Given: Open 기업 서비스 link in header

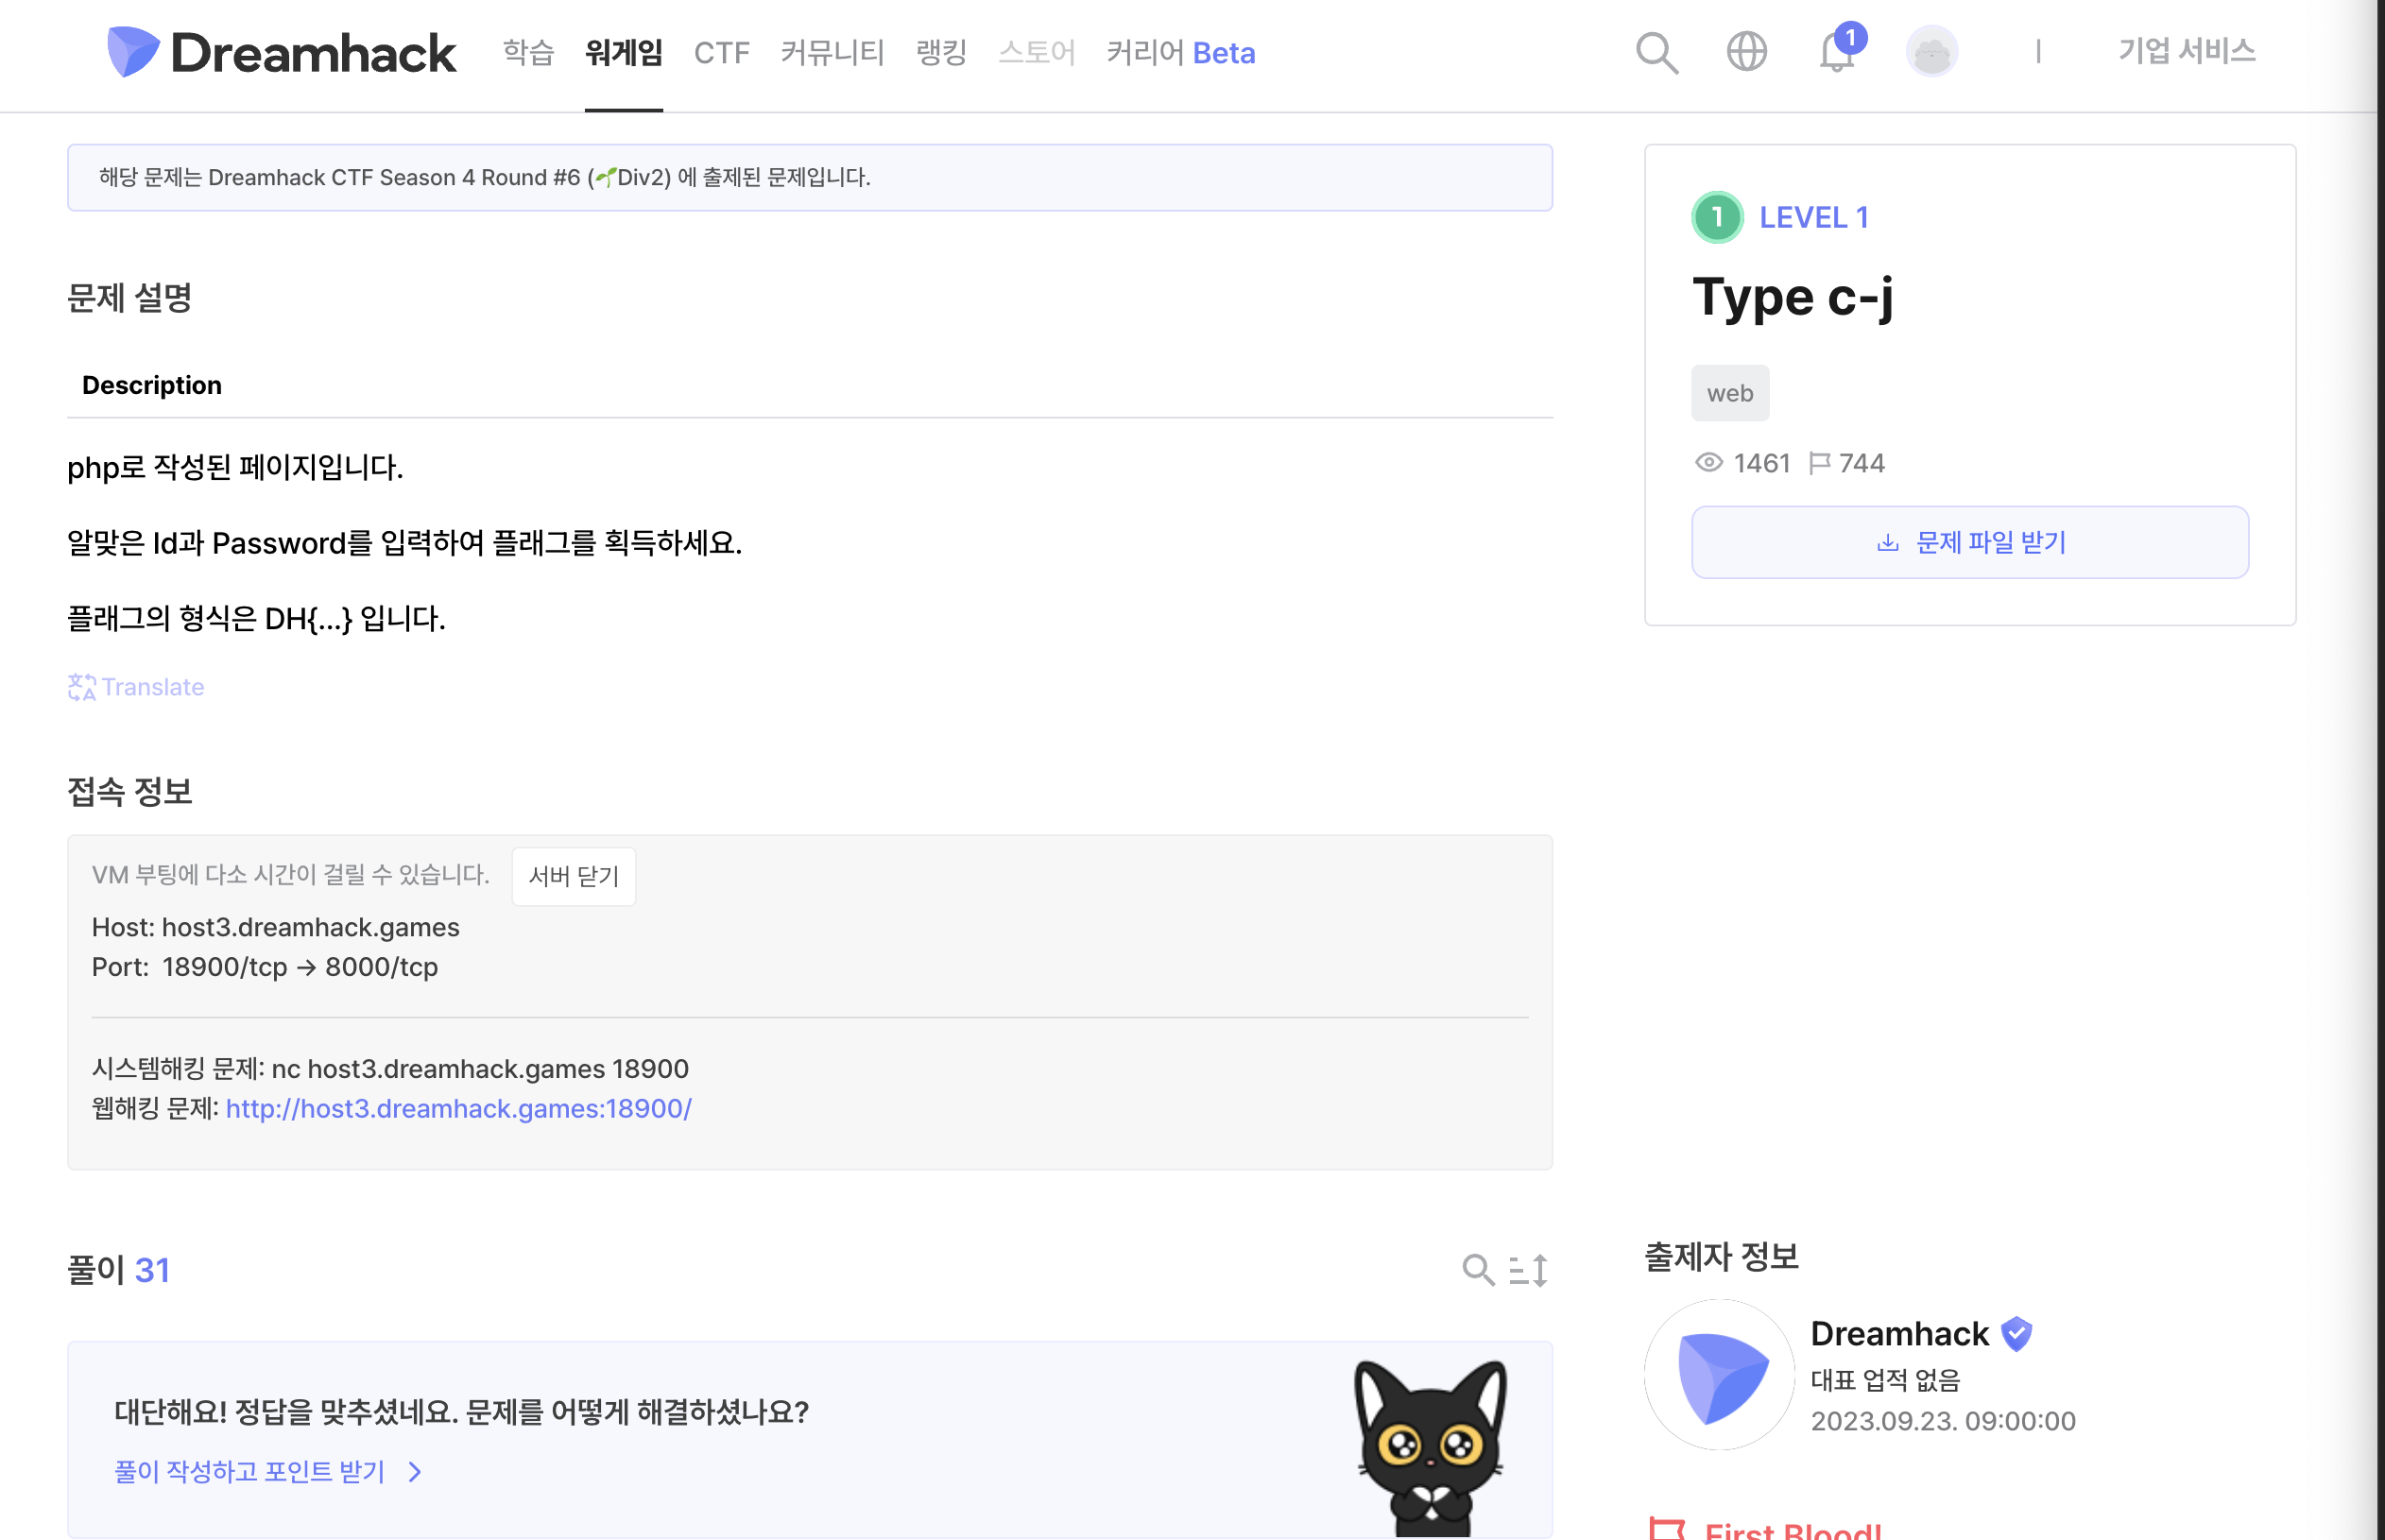Looking at the screenshot, I should 2186,50.
